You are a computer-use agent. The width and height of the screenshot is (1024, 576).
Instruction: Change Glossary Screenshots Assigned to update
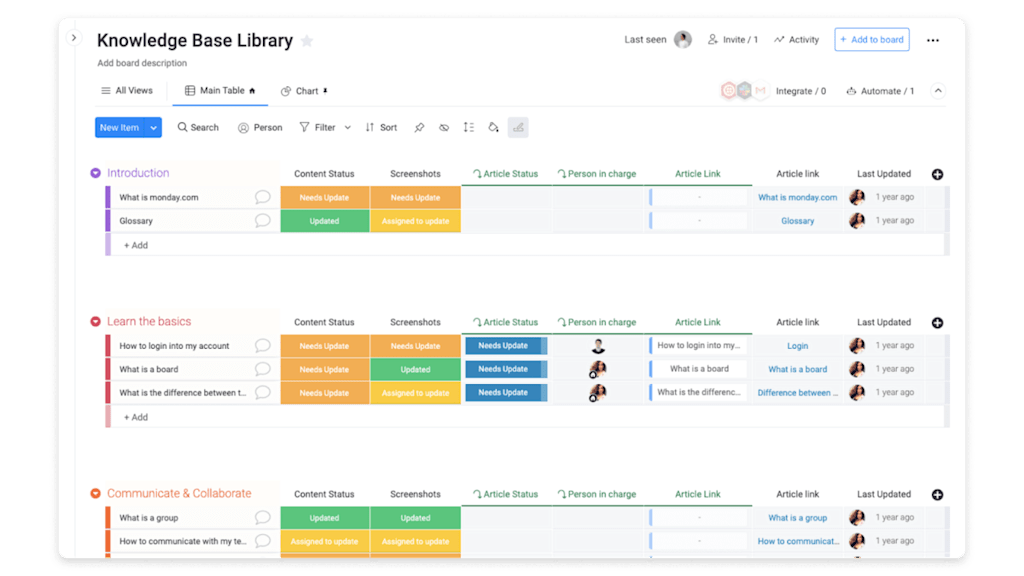[415, 221]
